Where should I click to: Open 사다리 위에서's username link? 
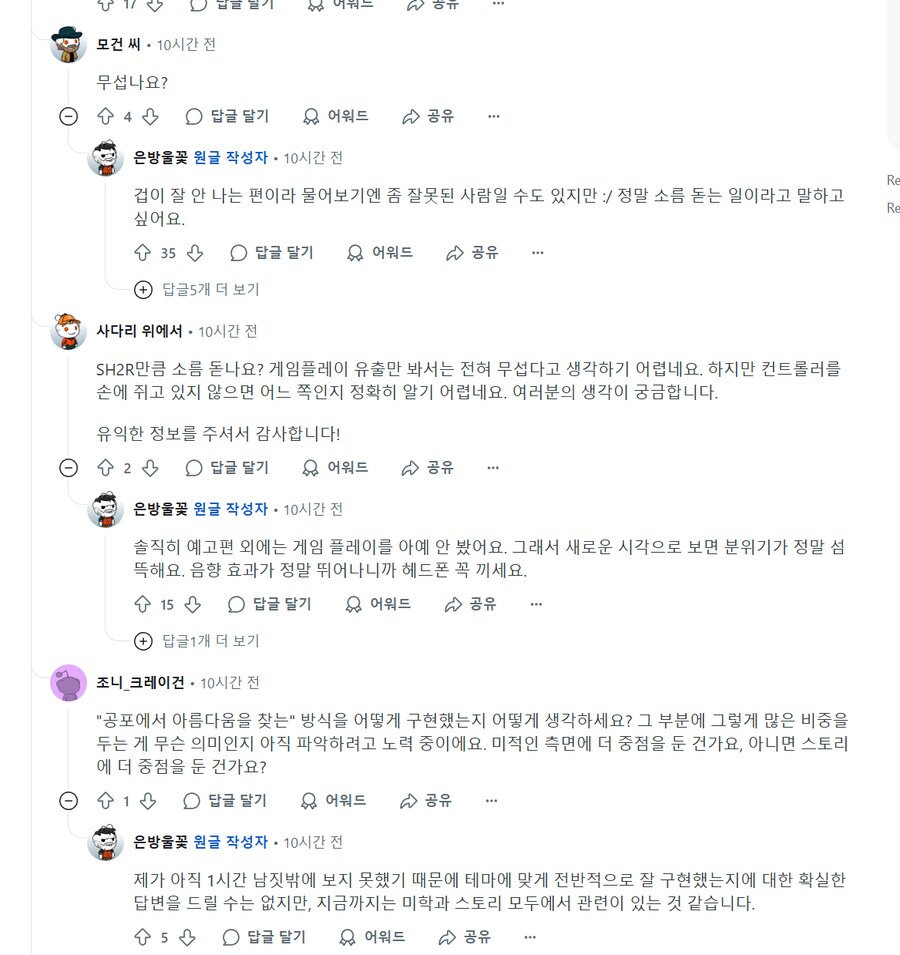pyautogui.click(x=139, y=331)
